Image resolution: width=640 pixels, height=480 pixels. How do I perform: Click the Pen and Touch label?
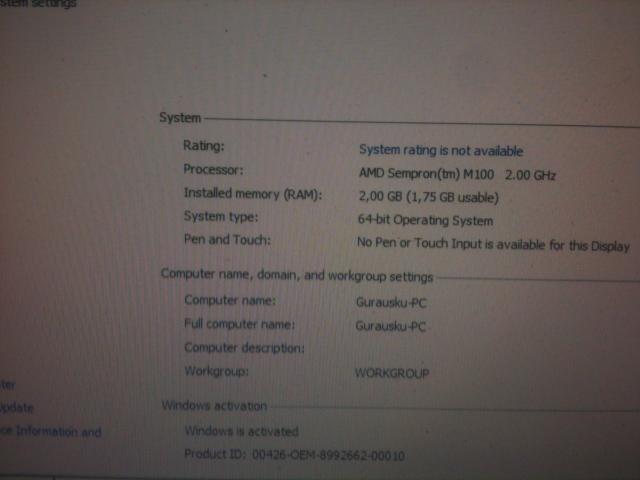pyautogui.click(x=227, y=240)
